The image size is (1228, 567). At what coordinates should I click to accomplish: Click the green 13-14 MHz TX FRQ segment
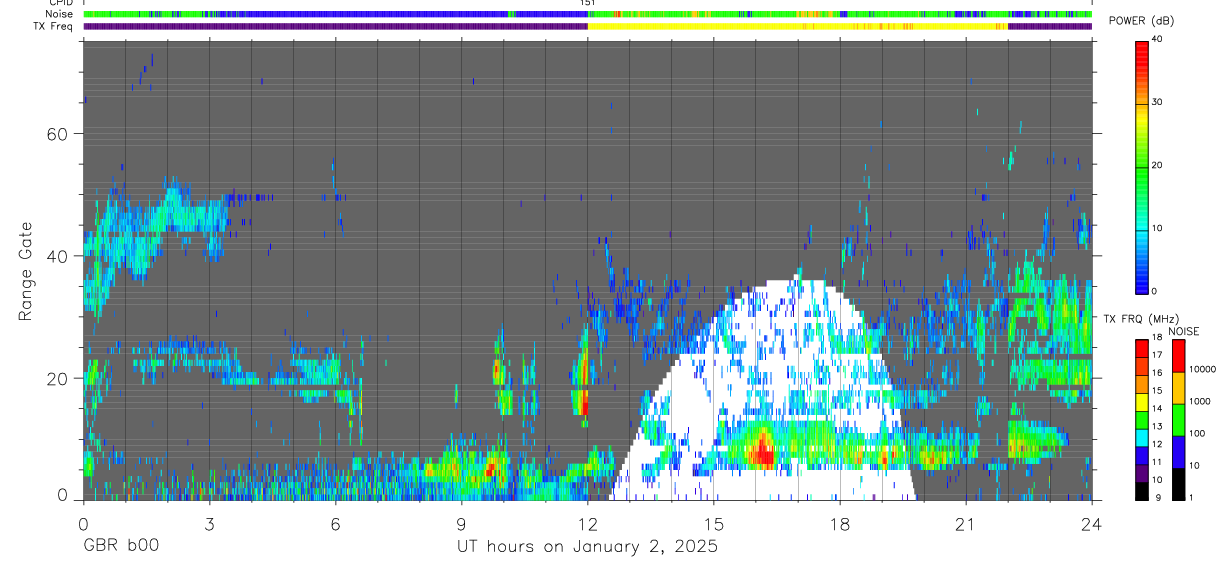coord(1142,420)
